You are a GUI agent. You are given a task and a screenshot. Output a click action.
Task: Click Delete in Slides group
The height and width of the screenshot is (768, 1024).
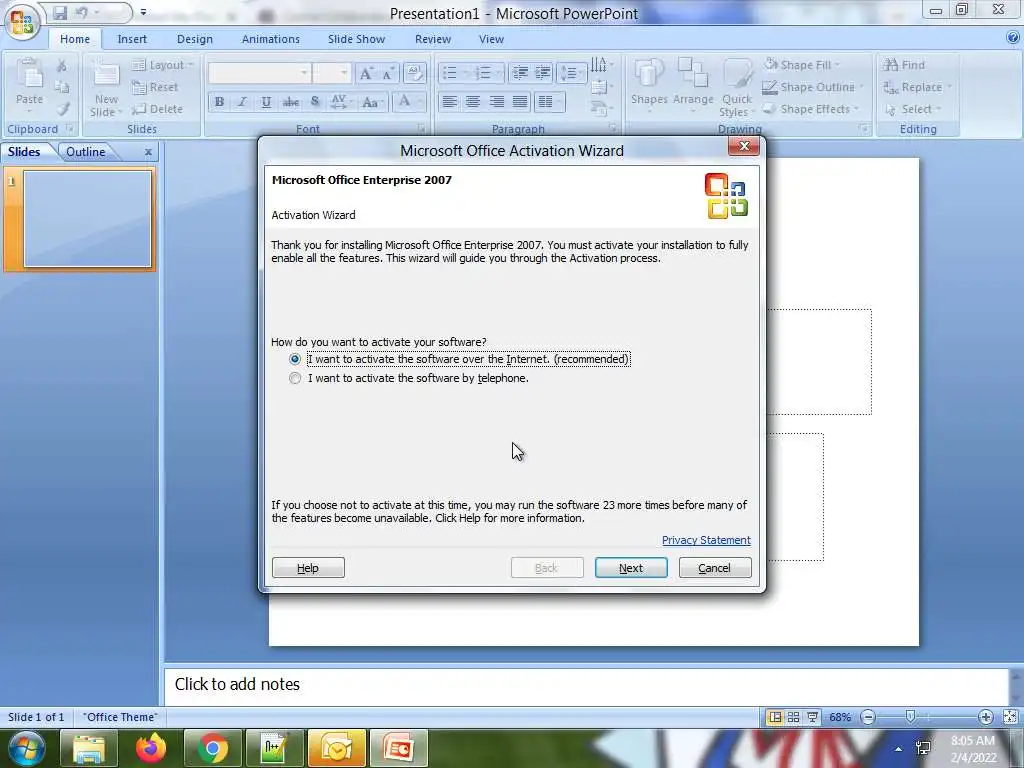point(157,109)
